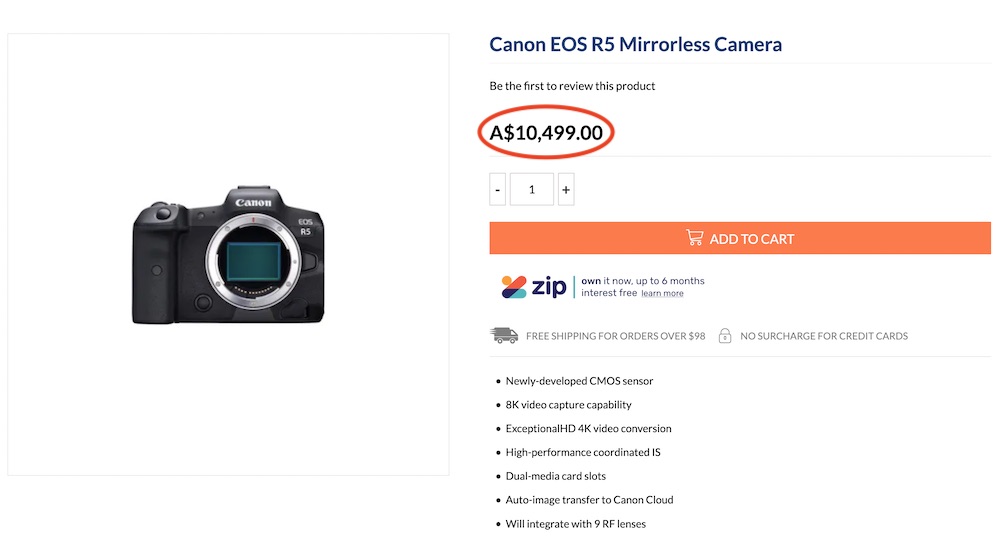
Task: Click the NO SURCHARGE FOR CREDIT CARDS text
Action: (x=824, y=336)
